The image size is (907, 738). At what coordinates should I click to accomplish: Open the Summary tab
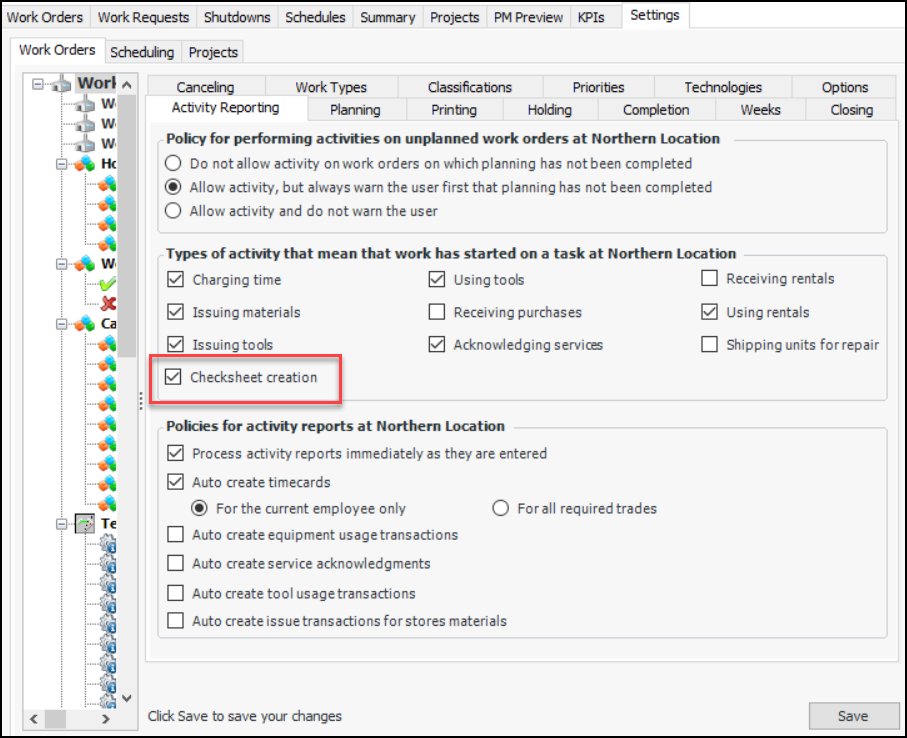(x=388, y=17)
